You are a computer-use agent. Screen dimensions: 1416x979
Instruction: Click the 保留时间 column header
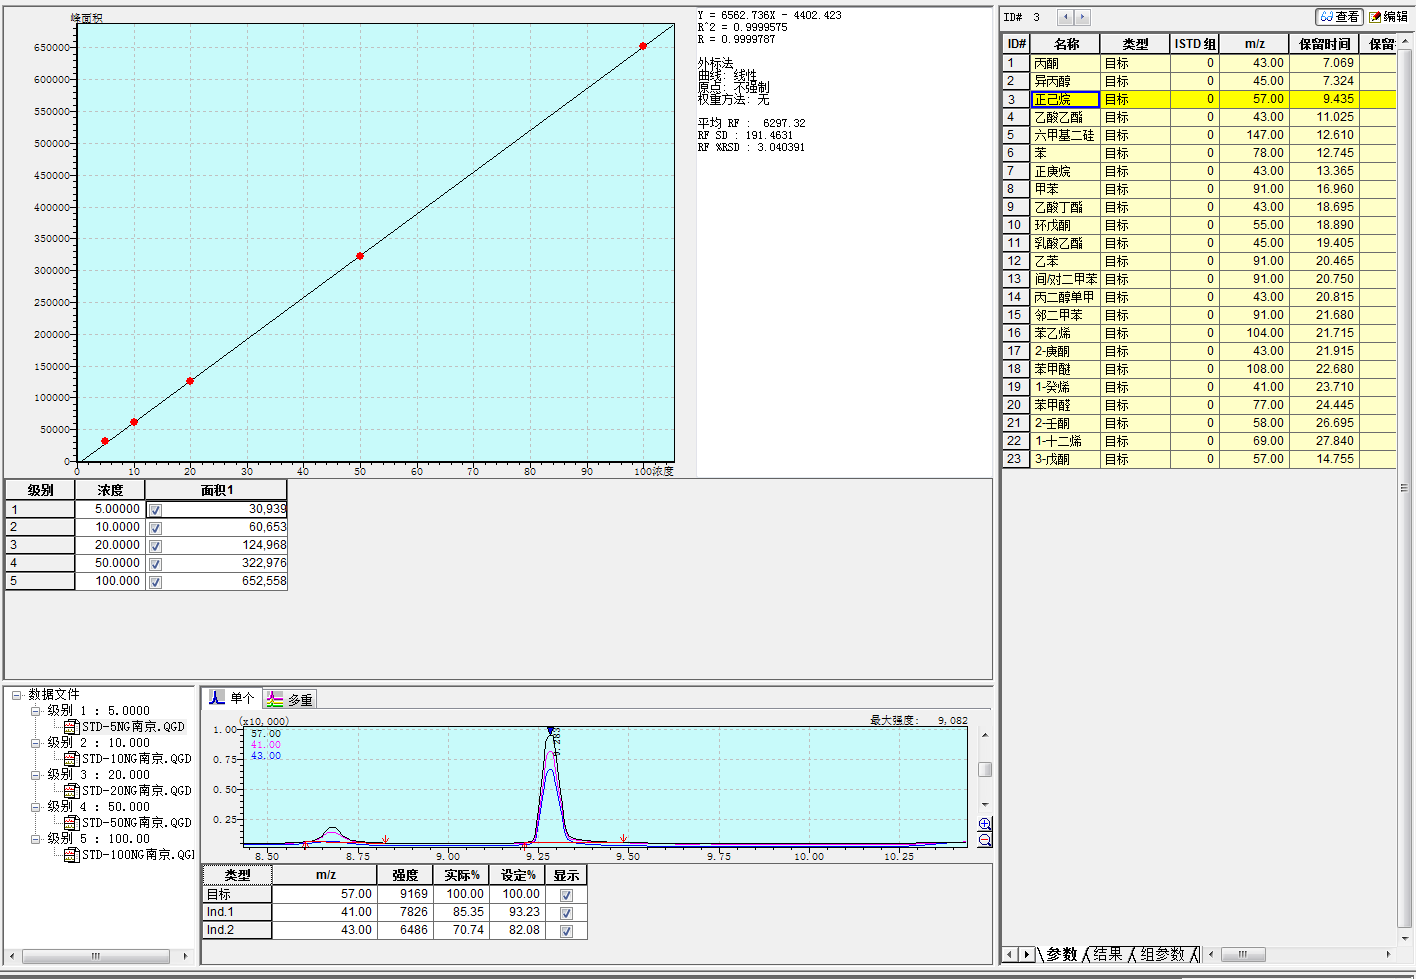click(1324, 44)
